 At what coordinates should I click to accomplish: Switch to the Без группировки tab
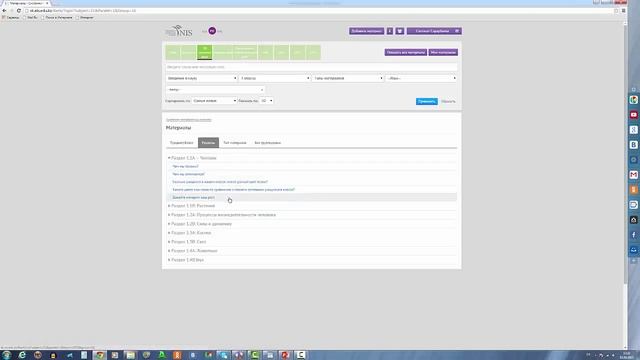[x=267, y=143]
